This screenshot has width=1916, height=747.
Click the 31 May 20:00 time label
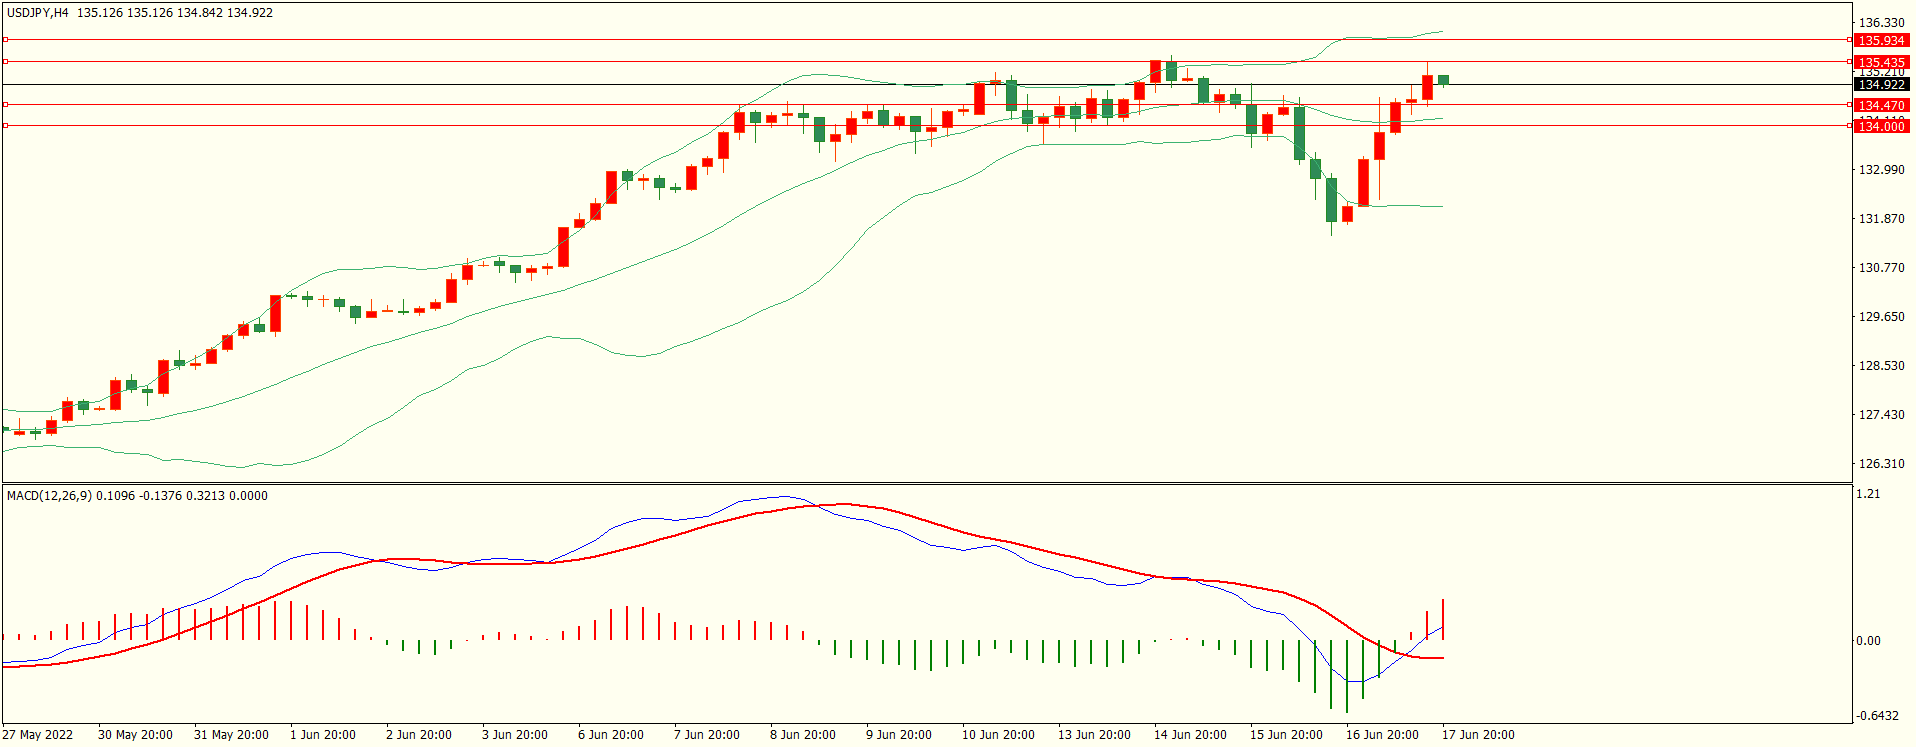pyautogui.click(x=231, y=735)
